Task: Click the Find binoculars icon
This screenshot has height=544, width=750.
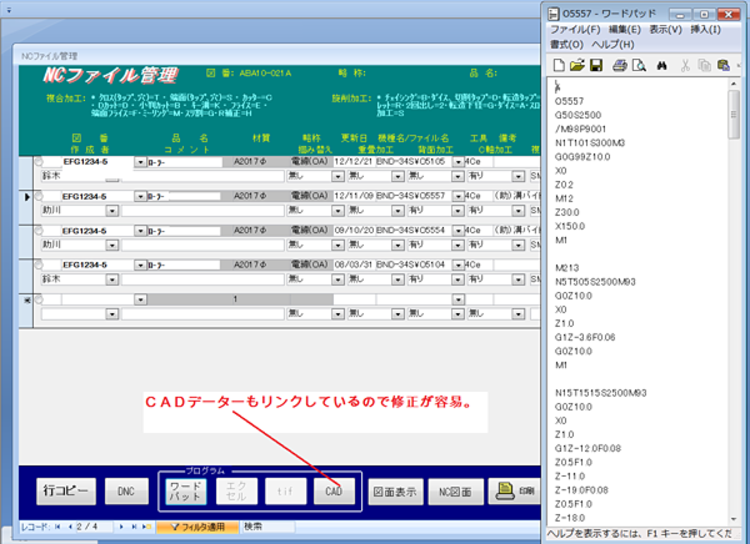Action: click(x=661, y=66)
